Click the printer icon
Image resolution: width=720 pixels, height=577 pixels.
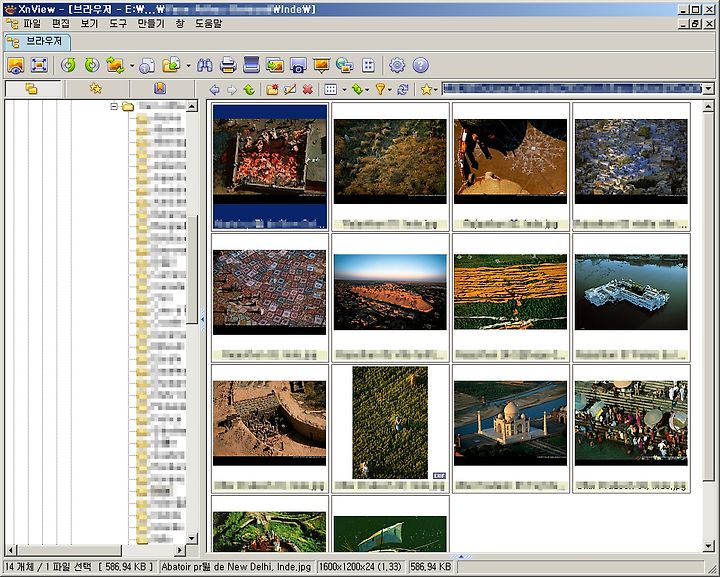[x=228, y=65]
